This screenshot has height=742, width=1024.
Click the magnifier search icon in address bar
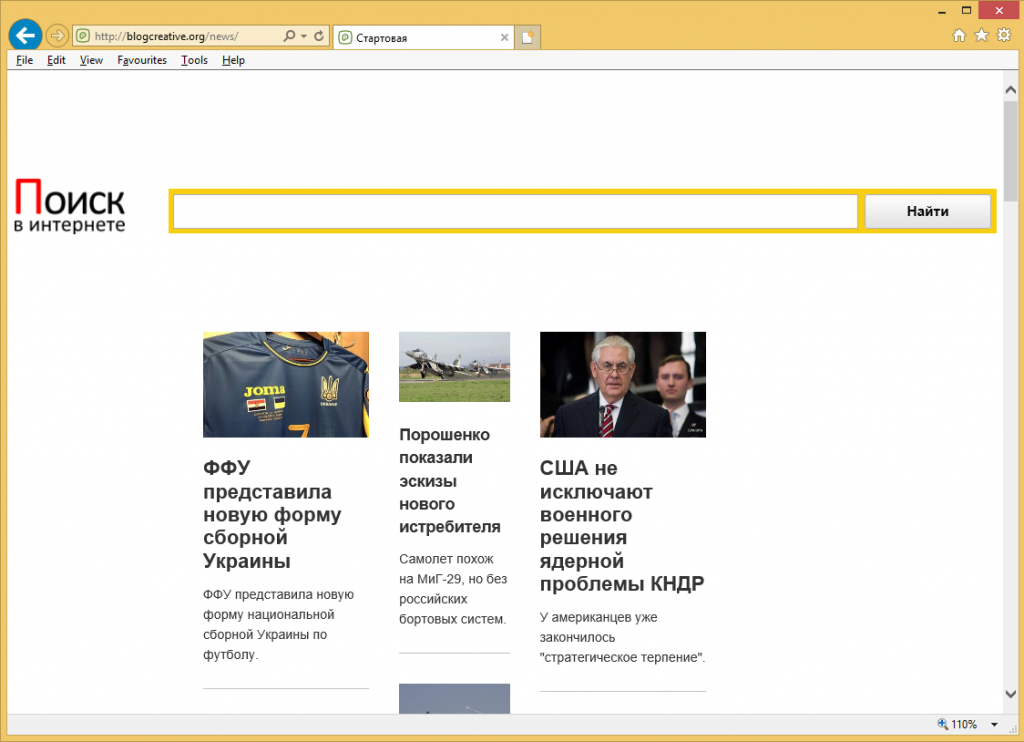(x=288, y=36)
